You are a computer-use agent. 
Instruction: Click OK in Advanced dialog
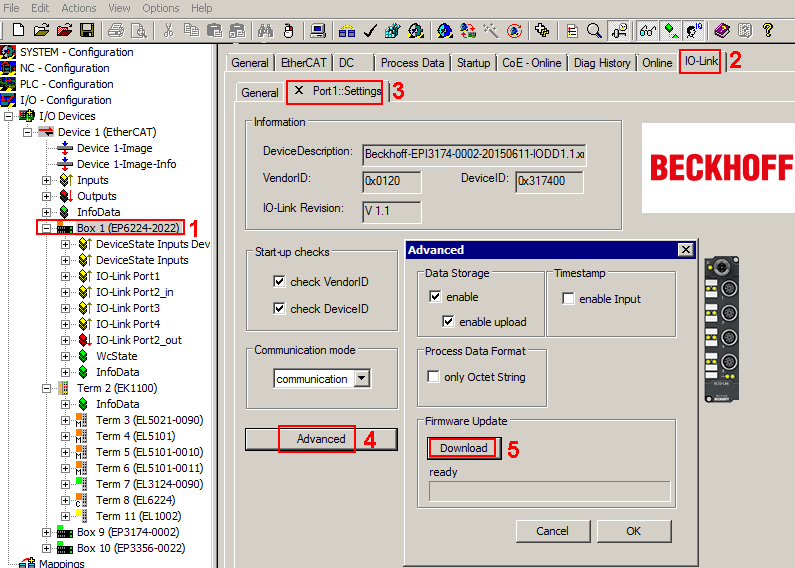[x=634, y=531]
